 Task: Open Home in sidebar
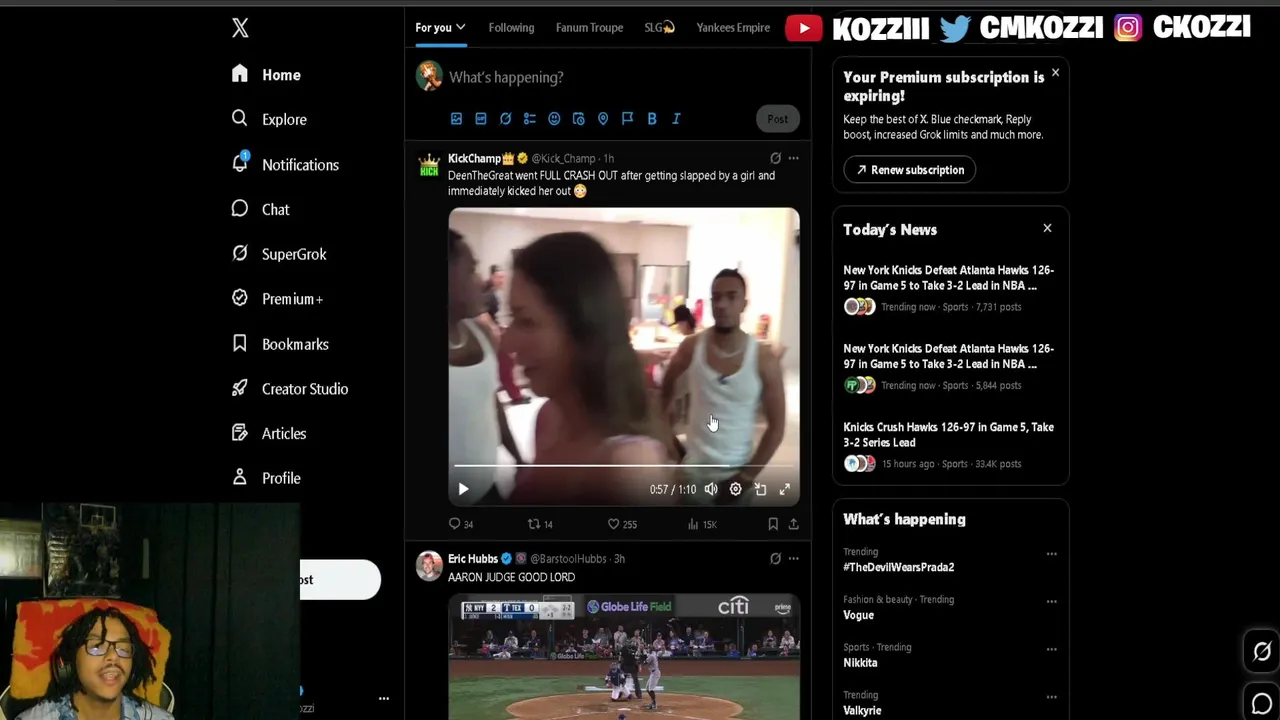coord(266,75)
